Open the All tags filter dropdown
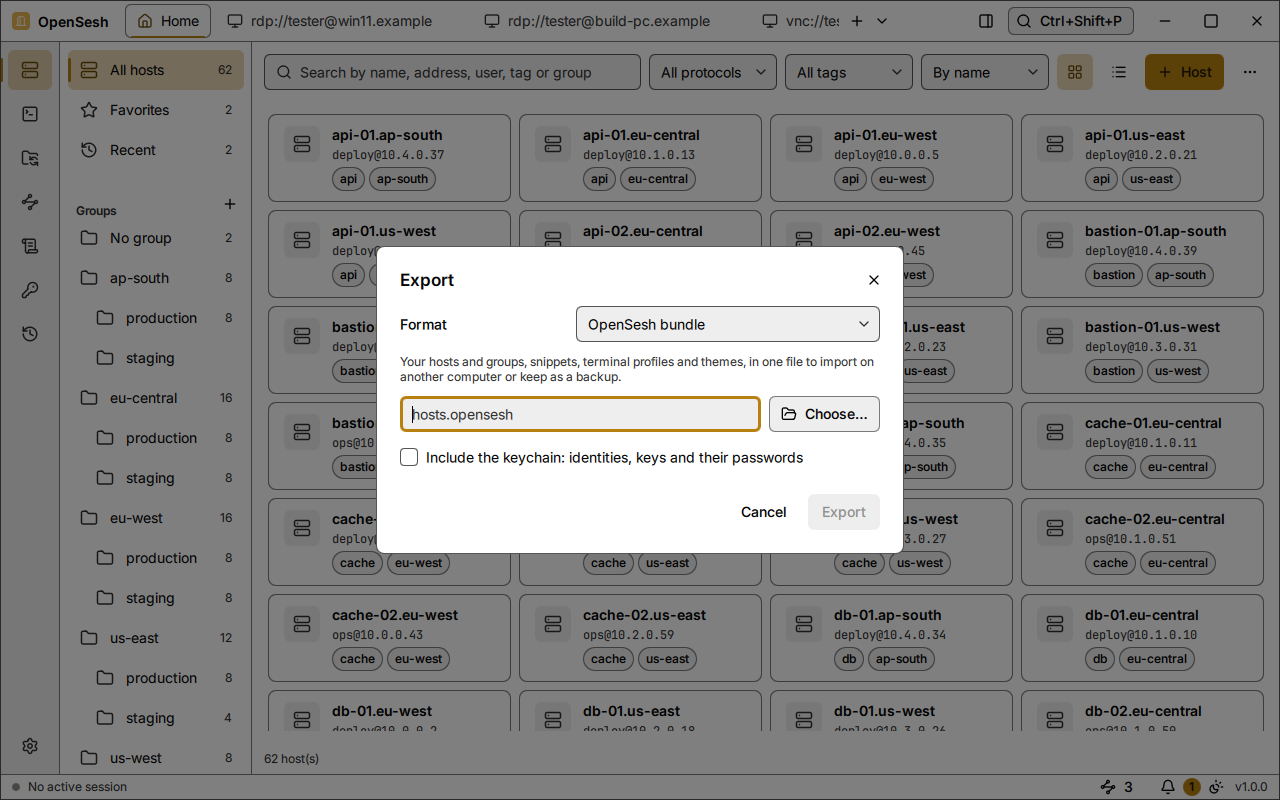The width and height of the screenshot is (1280, 800). pyautogui.click(x=849, y=72)
